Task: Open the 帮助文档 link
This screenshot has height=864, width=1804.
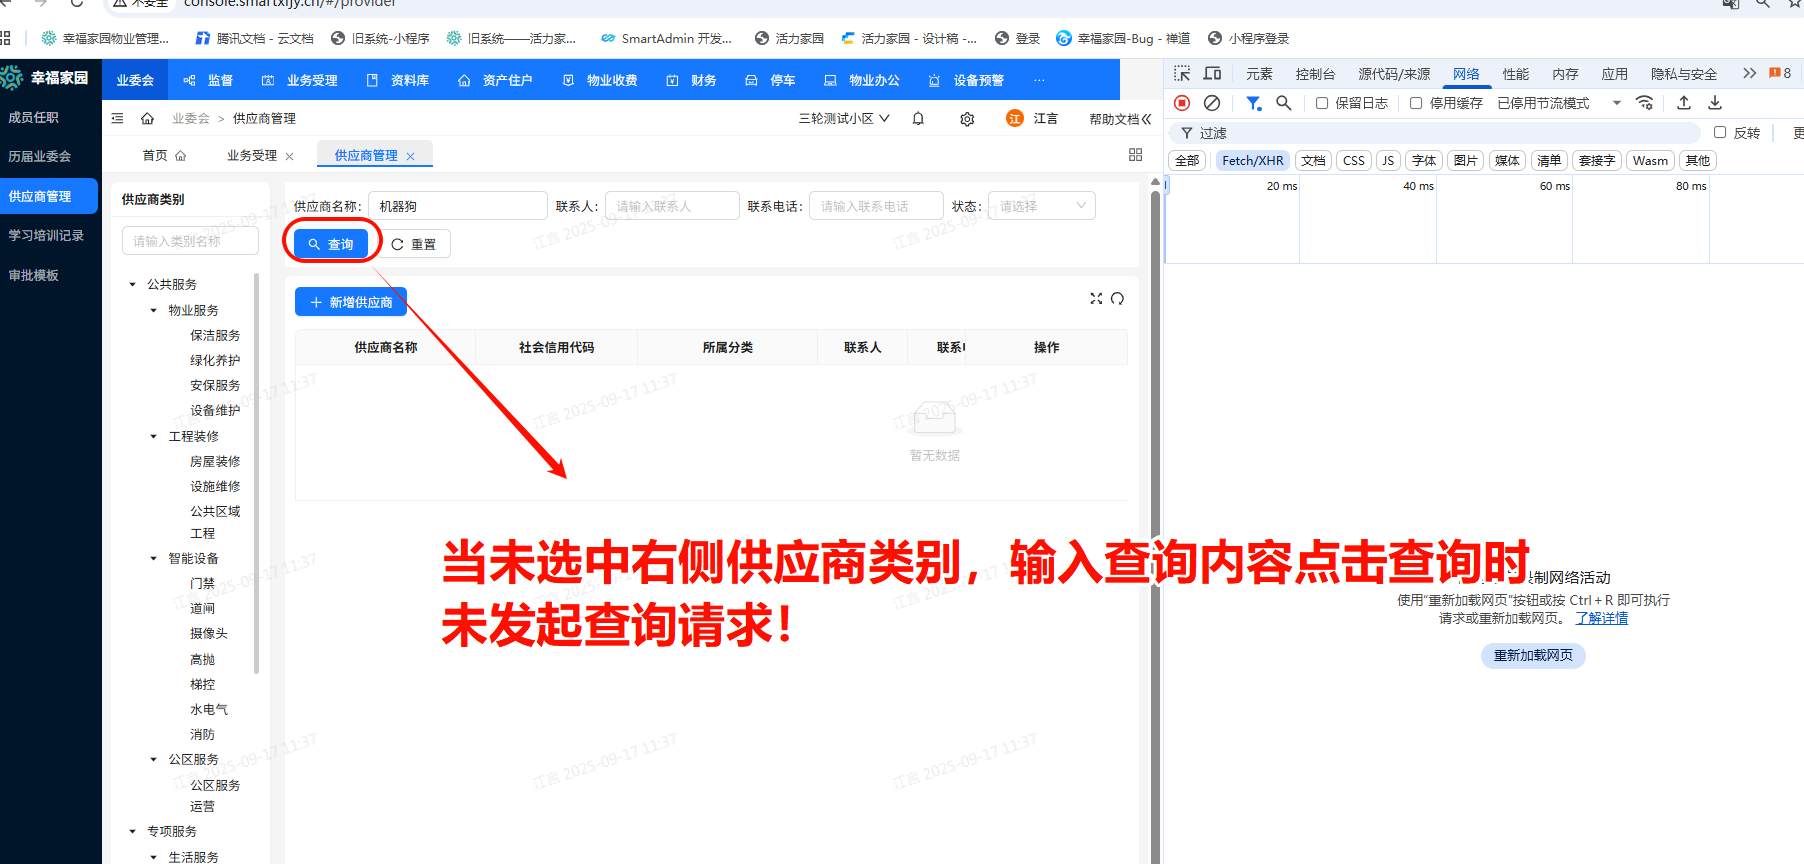Action: pos(1120,119)
